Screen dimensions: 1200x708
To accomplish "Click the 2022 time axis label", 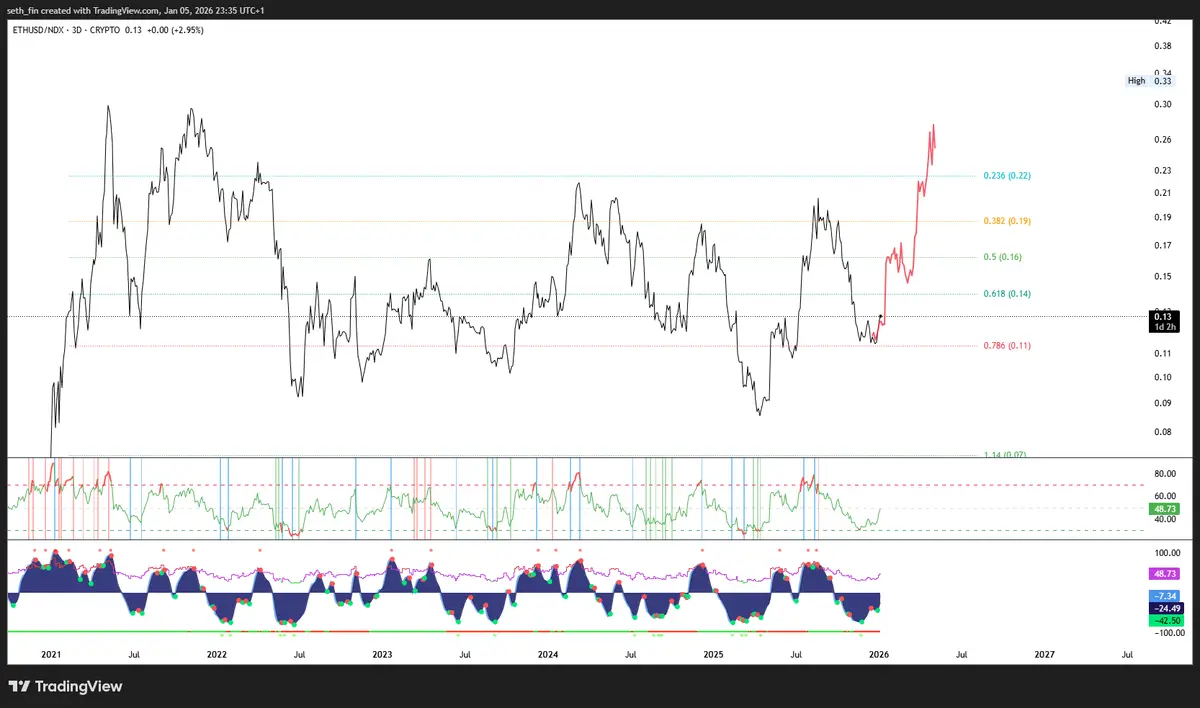I will click(216, 655).
